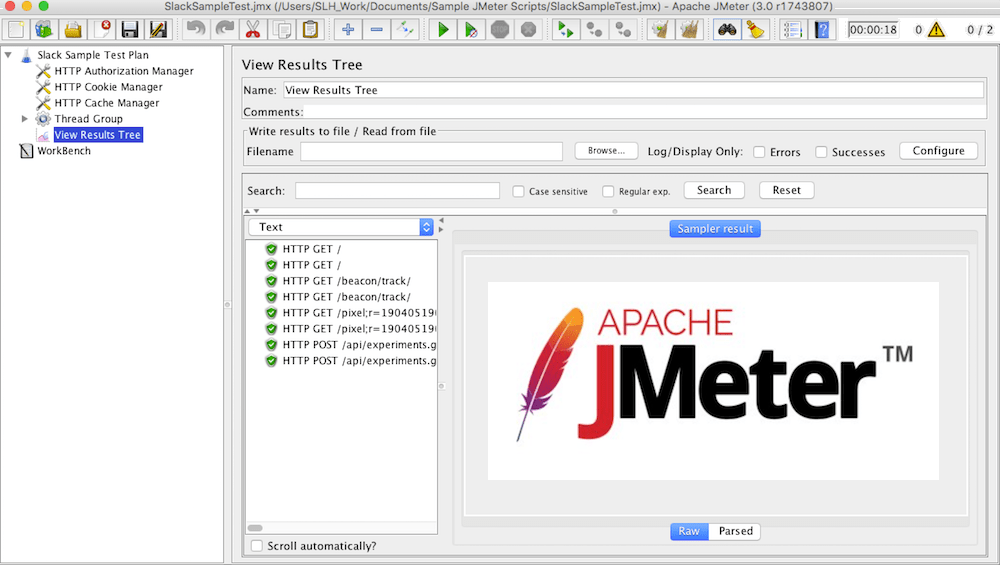Save the test plan with floppy icon
This screenshot has width=1000, height=565.
pyautogui.click(x=130, y=29)
